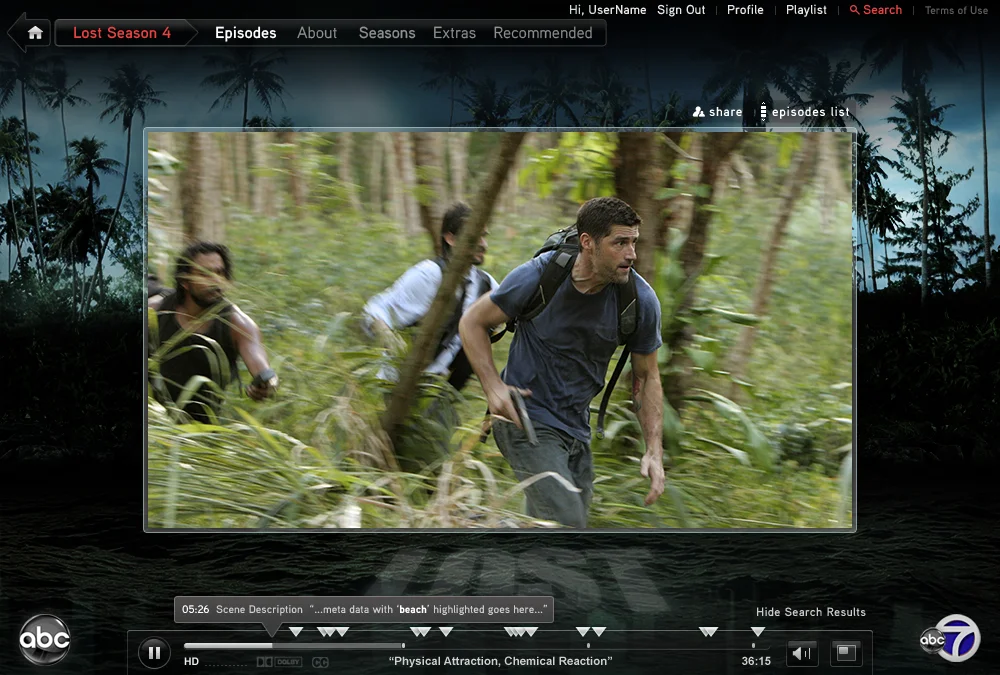
Task: Switch the player view with the window-mode icon
Action: click(846, 652)
